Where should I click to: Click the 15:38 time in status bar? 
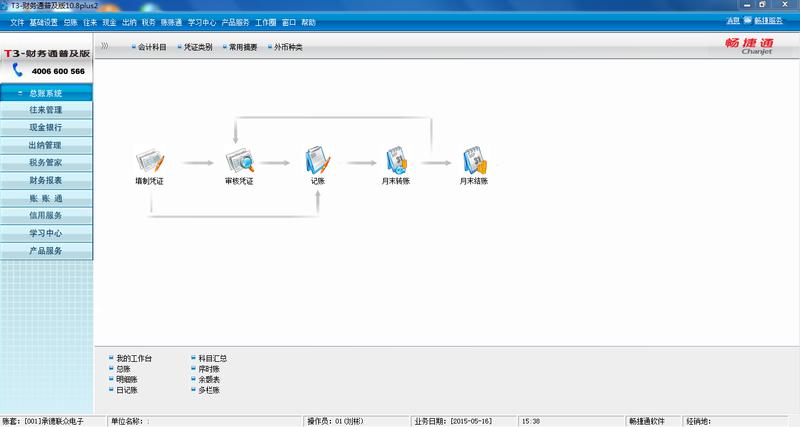click(531, 421)
